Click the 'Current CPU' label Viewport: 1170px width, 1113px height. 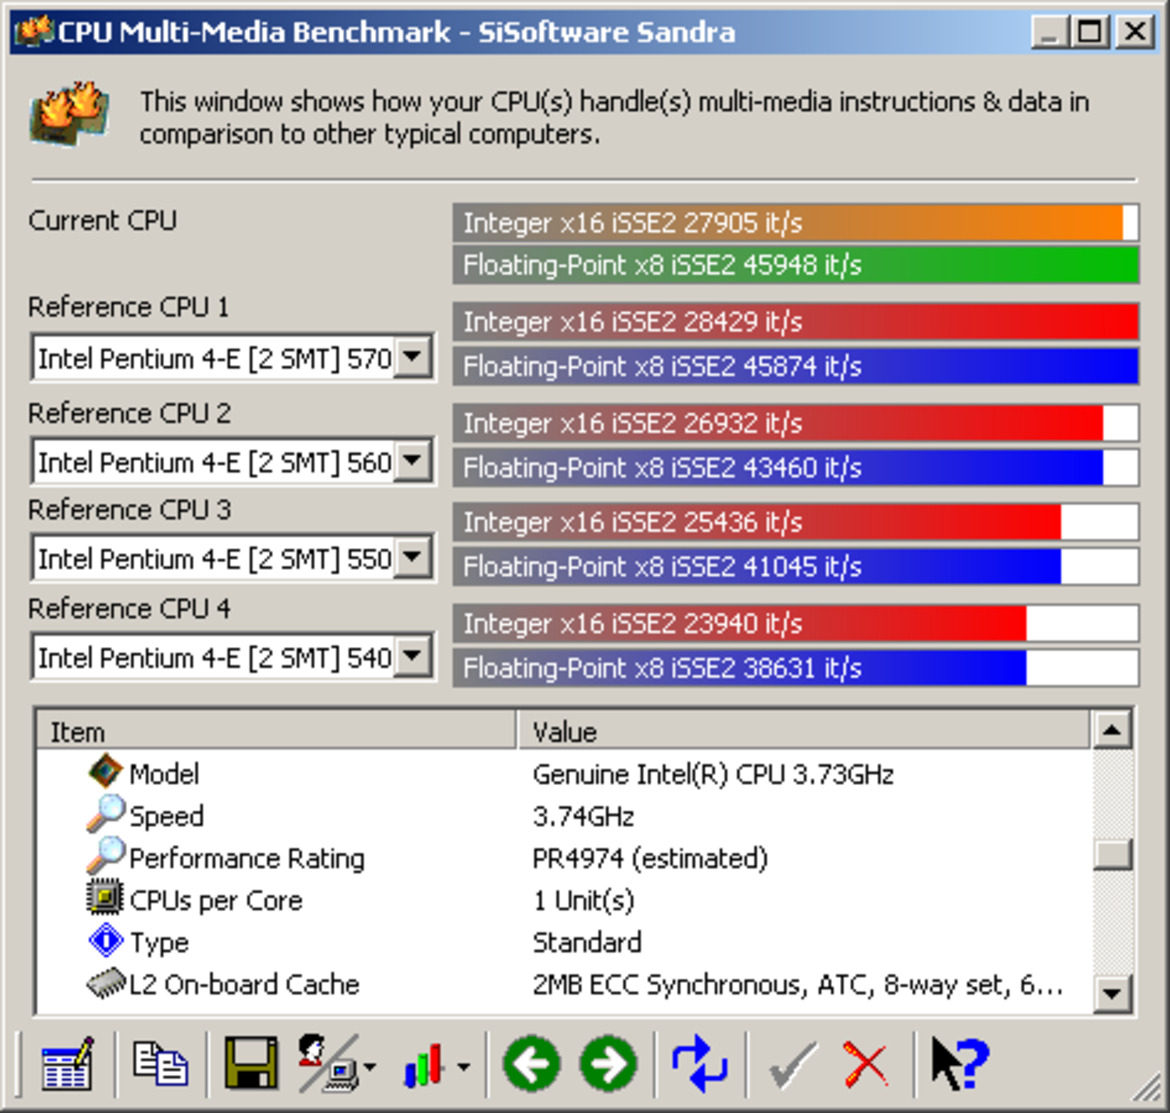[102, 220]
